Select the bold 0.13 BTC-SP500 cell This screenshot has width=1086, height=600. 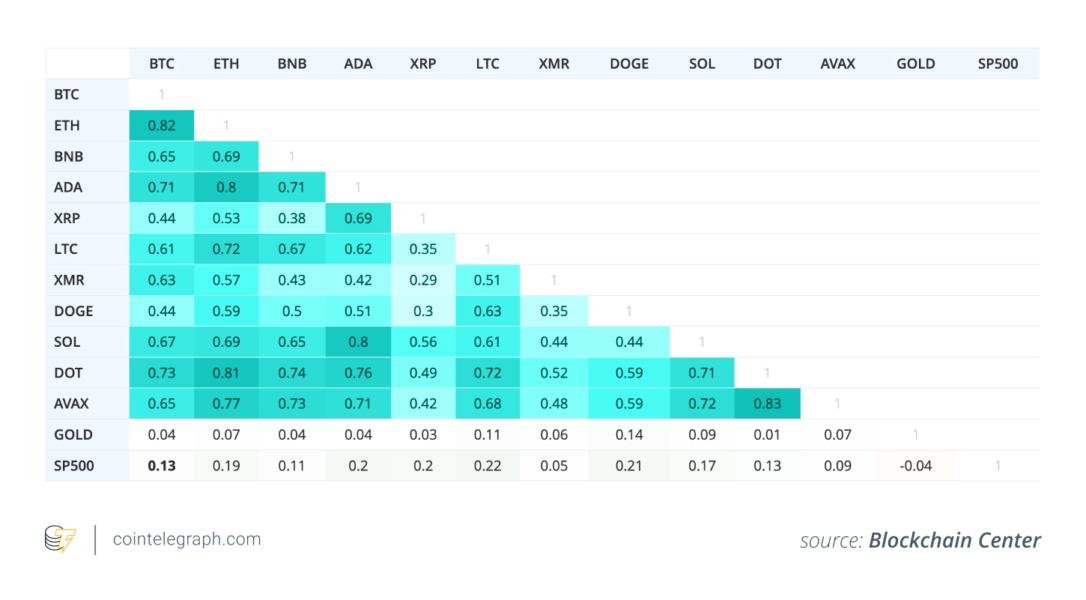pos(162,466)
